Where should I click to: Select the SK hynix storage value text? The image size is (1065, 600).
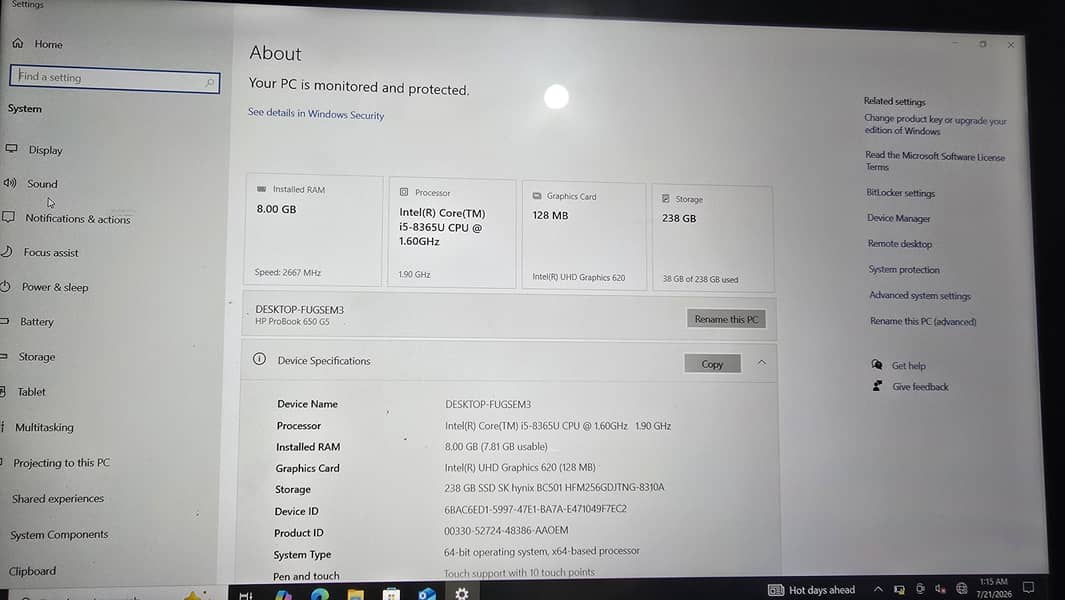[554, 487]
